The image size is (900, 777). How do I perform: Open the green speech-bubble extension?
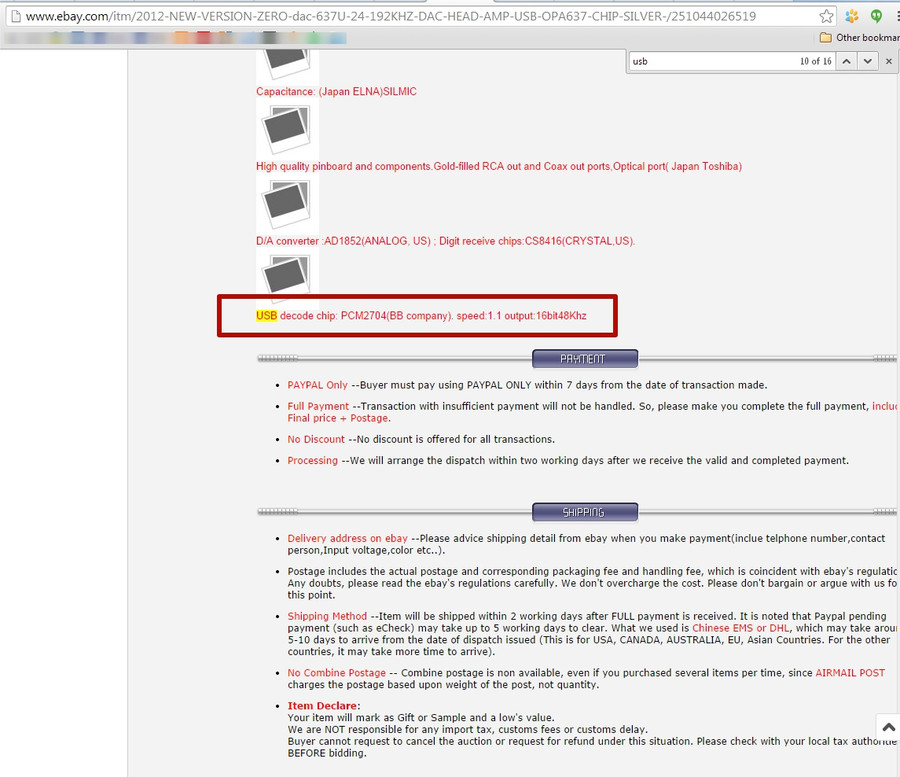coord(876,16)
